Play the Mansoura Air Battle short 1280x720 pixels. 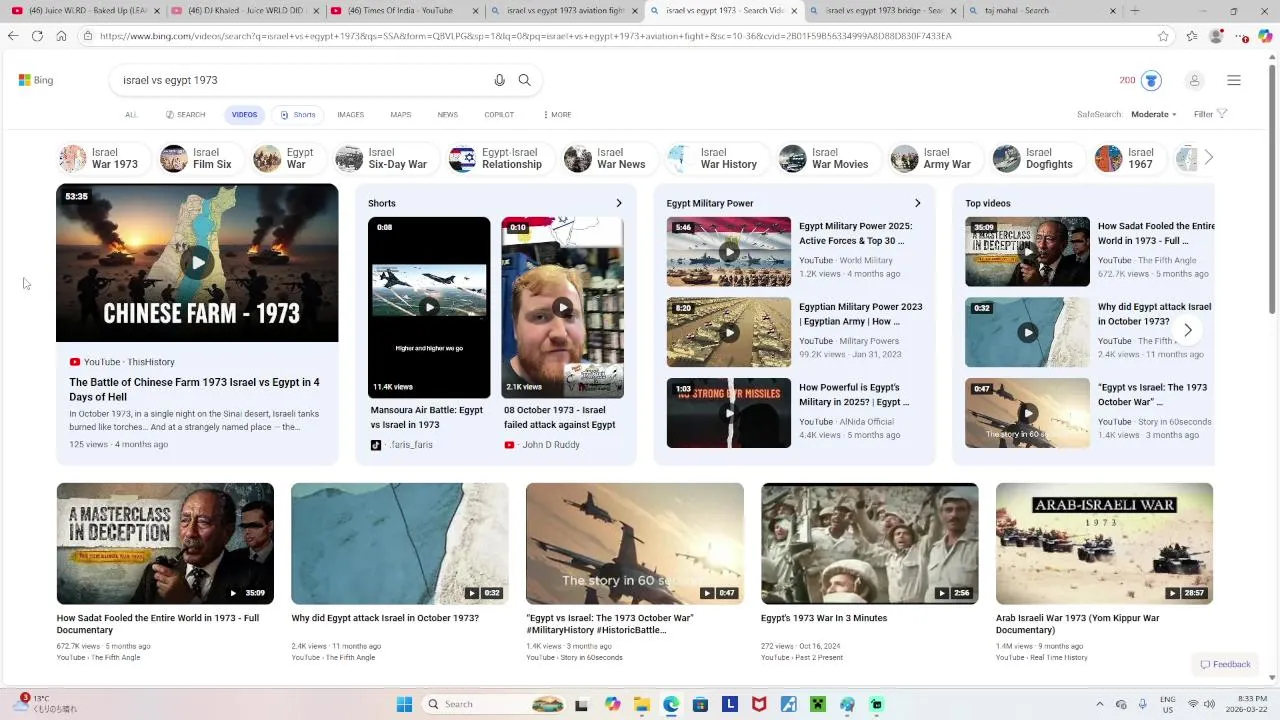click(x=429, y=307)
